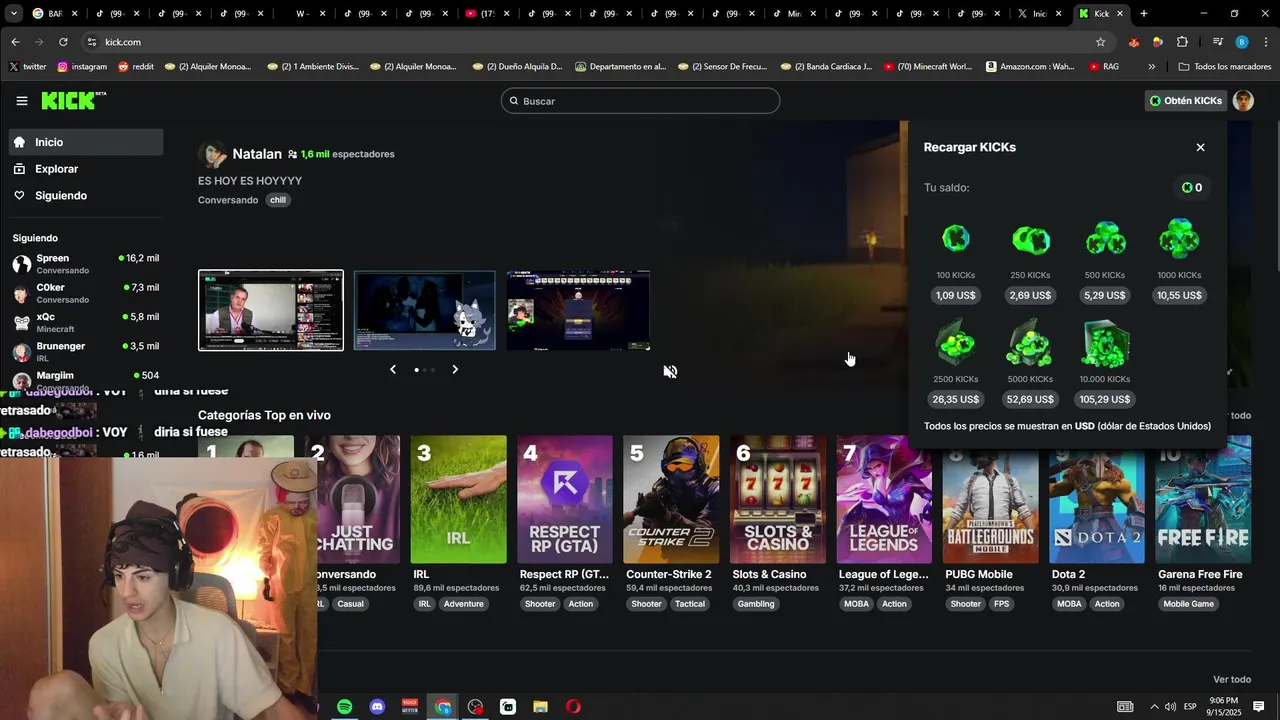The image size is (1280, 720).
Task: Buy for 2,69 US$
Action: click(1030, 295)
